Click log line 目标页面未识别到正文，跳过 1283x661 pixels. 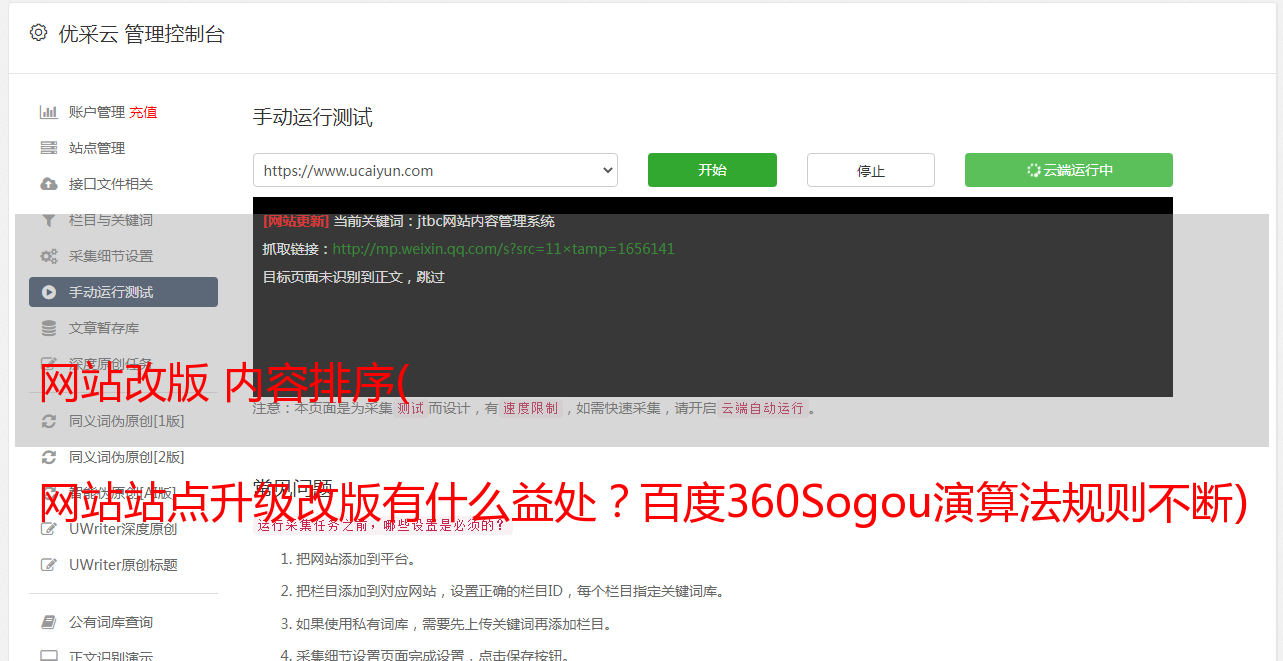(x=353, y=277)
